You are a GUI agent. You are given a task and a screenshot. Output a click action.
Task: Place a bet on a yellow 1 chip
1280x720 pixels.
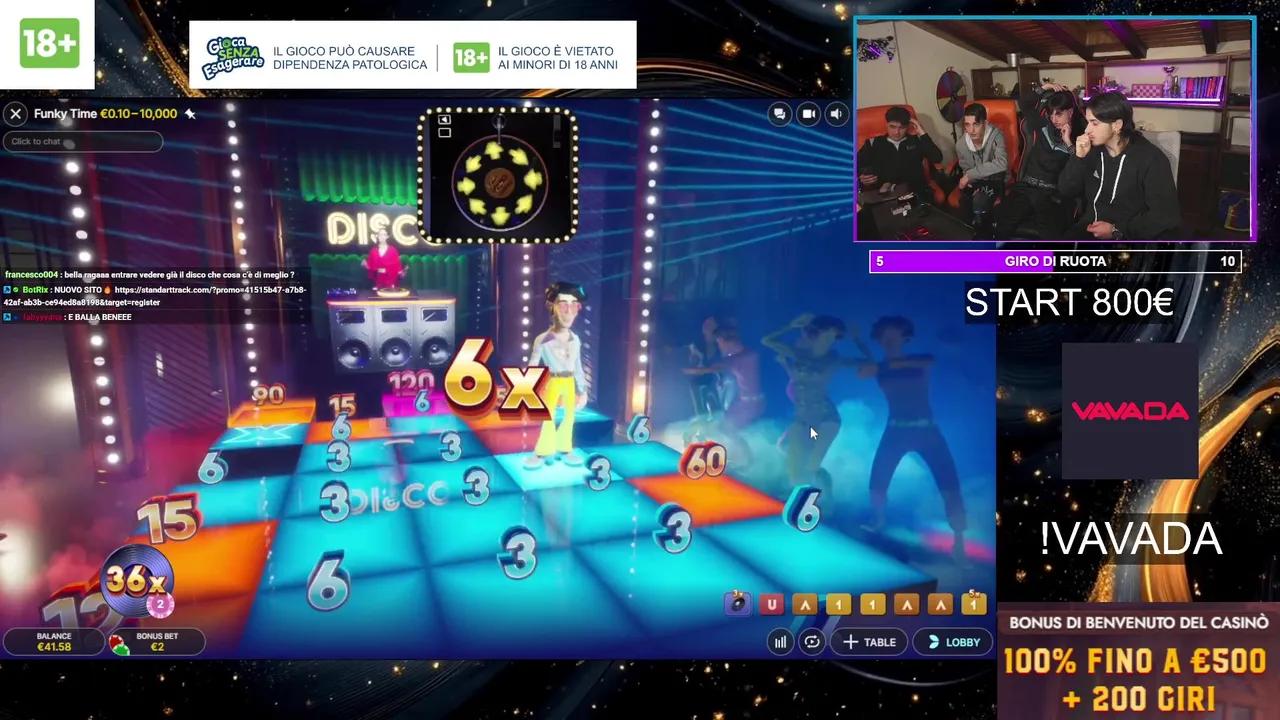pos(837,603)
